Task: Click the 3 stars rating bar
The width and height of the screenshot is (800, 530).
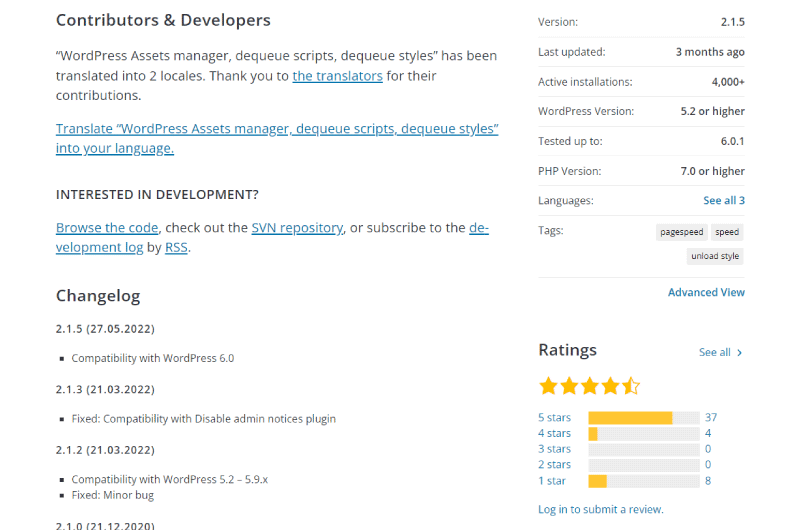Action: (x=644, y=449)
